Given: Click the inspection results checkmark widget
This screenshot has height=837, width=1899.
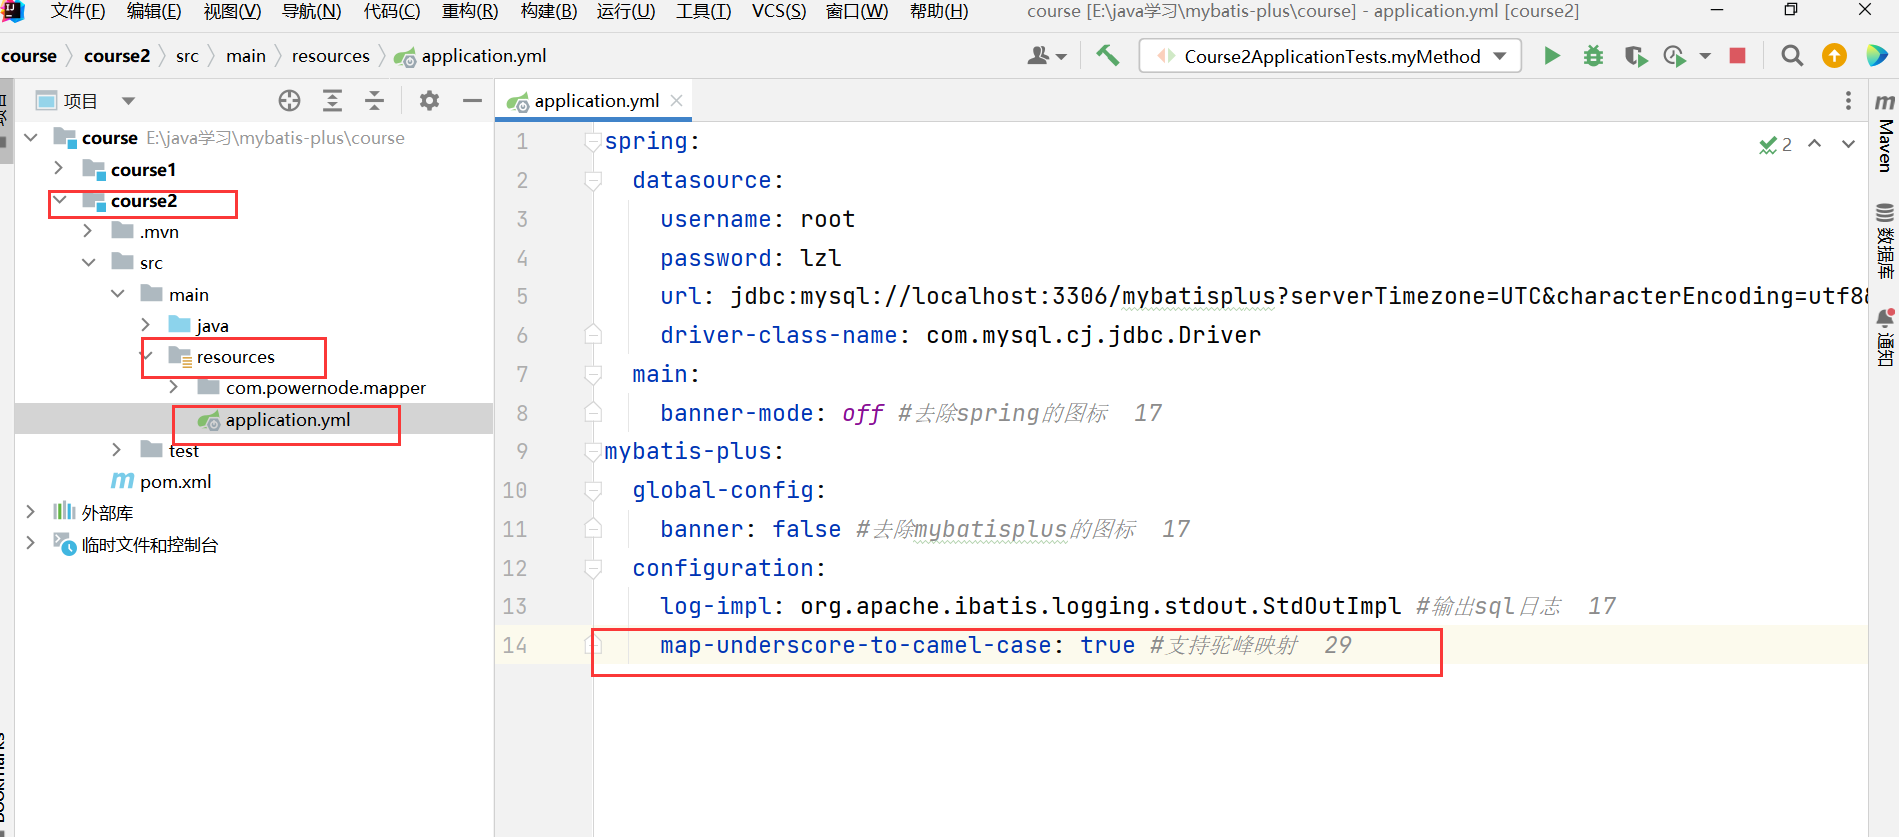Looking at the screenshot, I should 1776,145.
